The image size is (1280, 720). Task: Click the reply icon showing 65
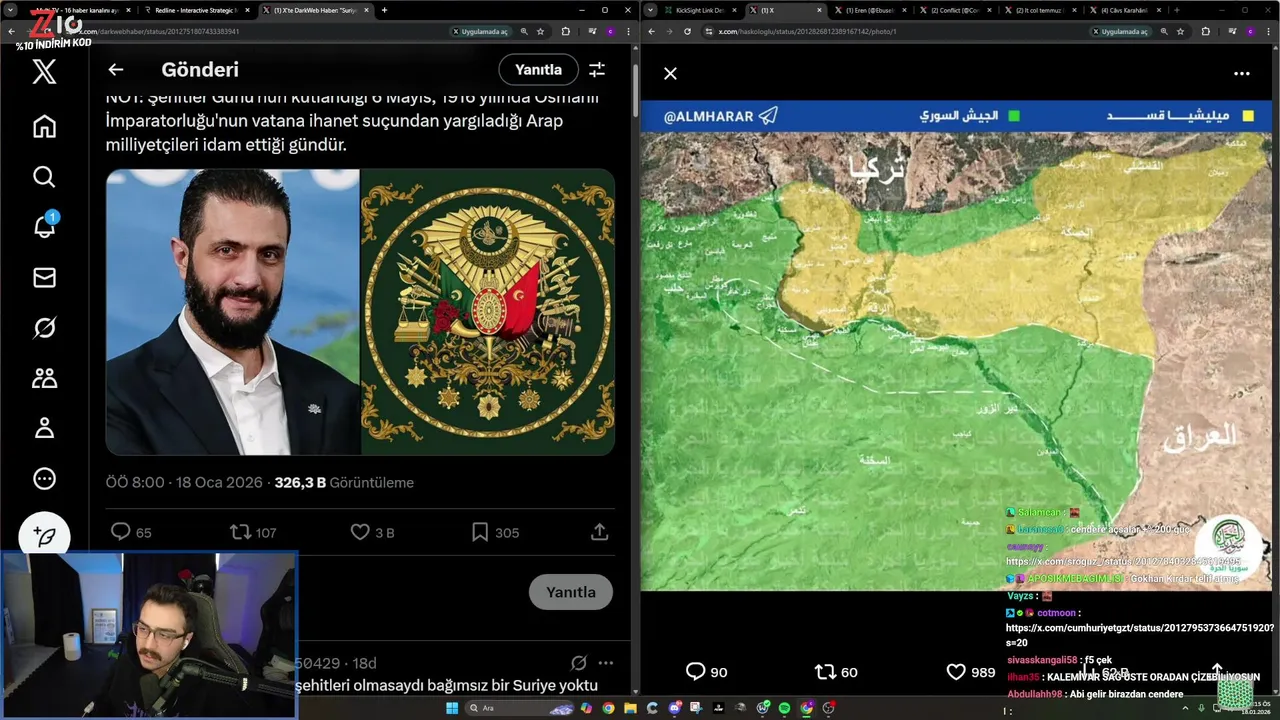pos(120,532)
